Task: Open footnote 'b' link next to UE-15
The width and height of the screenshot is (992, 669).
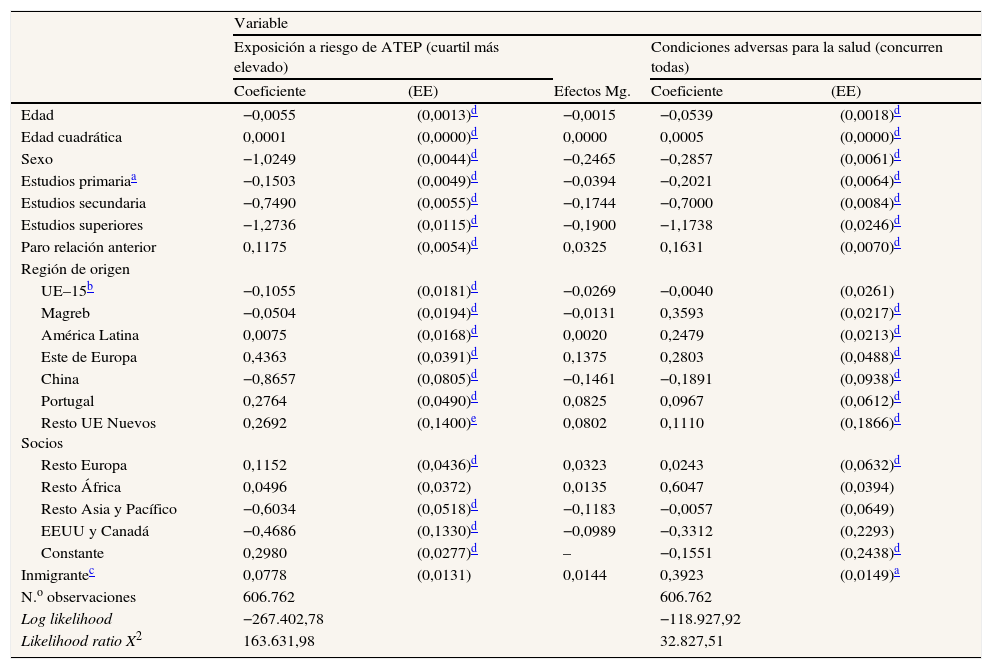Action: tap(93, 289)
